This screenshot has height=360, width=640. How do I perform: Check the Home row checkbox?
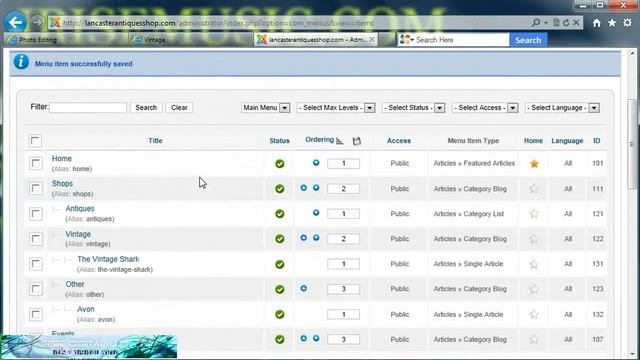pyautogui.click(x=36, y=164)
